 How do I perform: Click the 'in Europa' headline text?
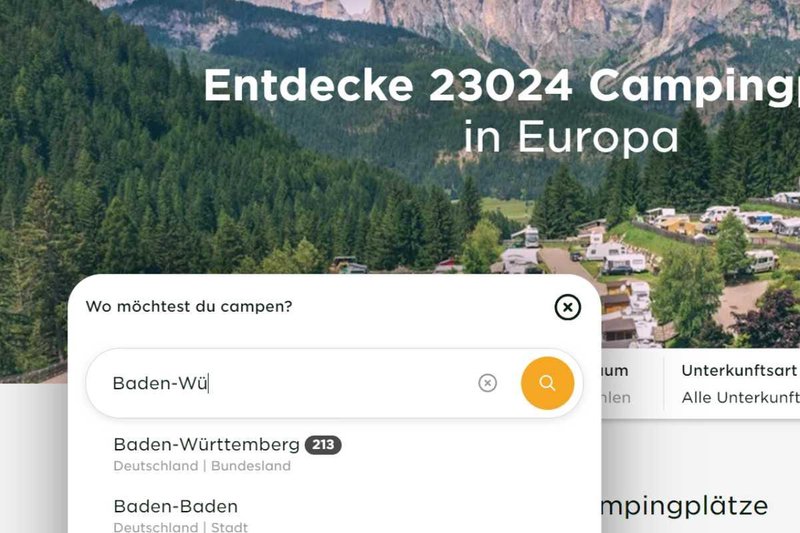571,137
